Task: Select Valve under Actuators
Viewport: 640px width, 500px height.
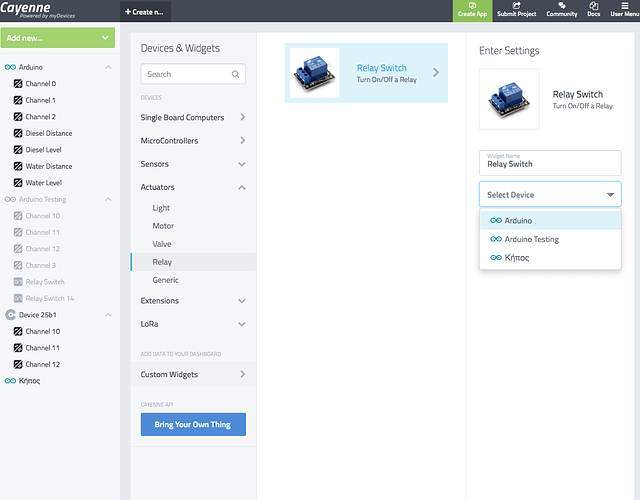Action: [x=162, y=244]
